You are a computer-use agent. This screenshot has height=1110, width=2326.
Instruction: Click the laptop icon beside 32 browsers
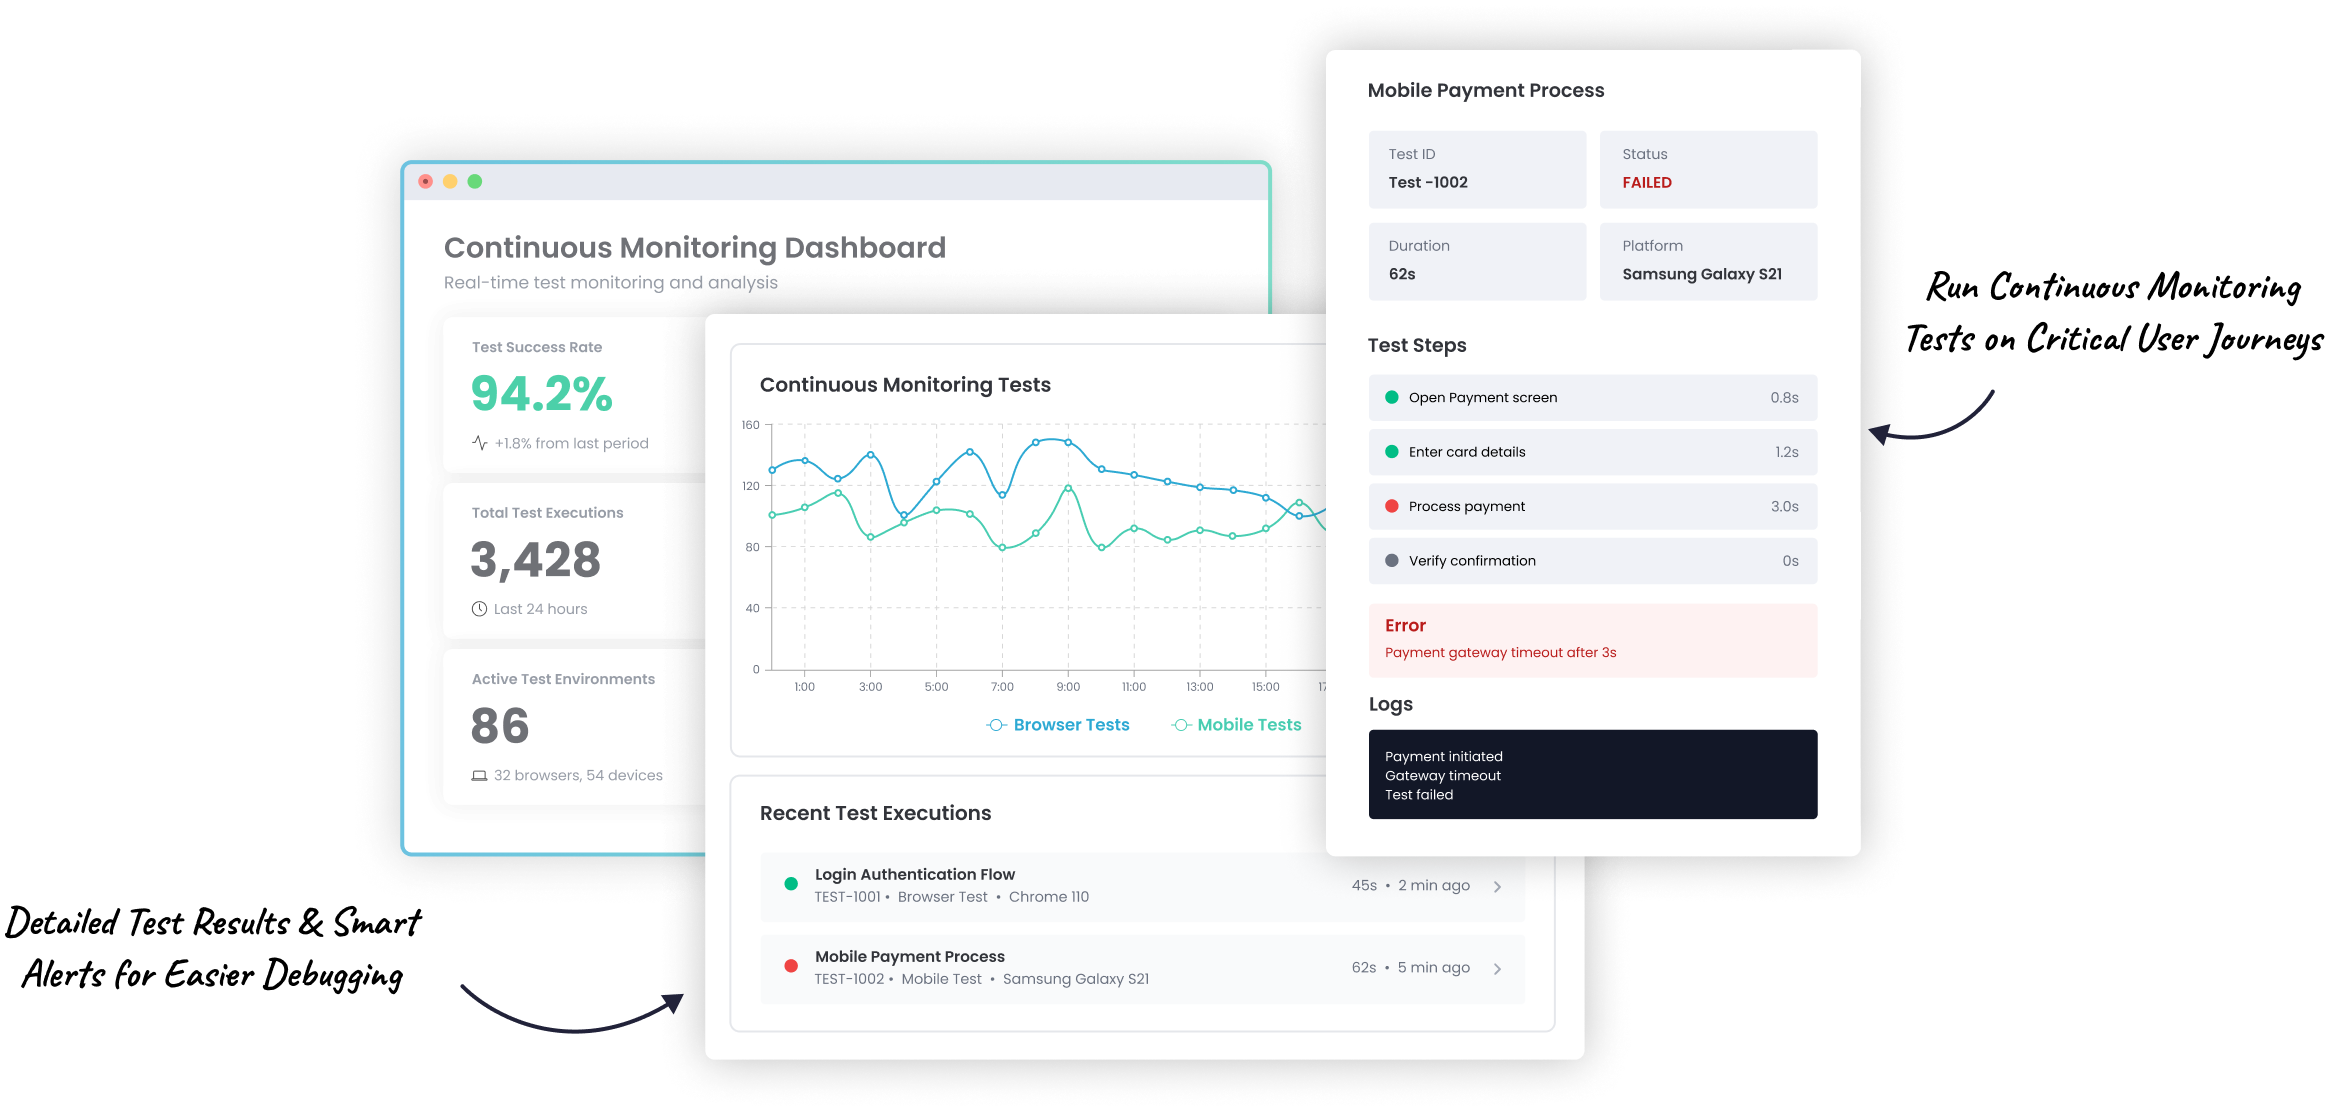(479, 776)
